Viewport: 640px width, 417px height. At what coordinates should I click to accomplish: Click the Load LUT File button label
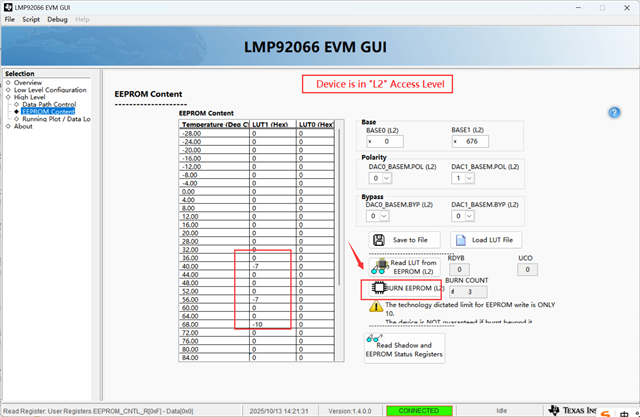tap(492, 240)
